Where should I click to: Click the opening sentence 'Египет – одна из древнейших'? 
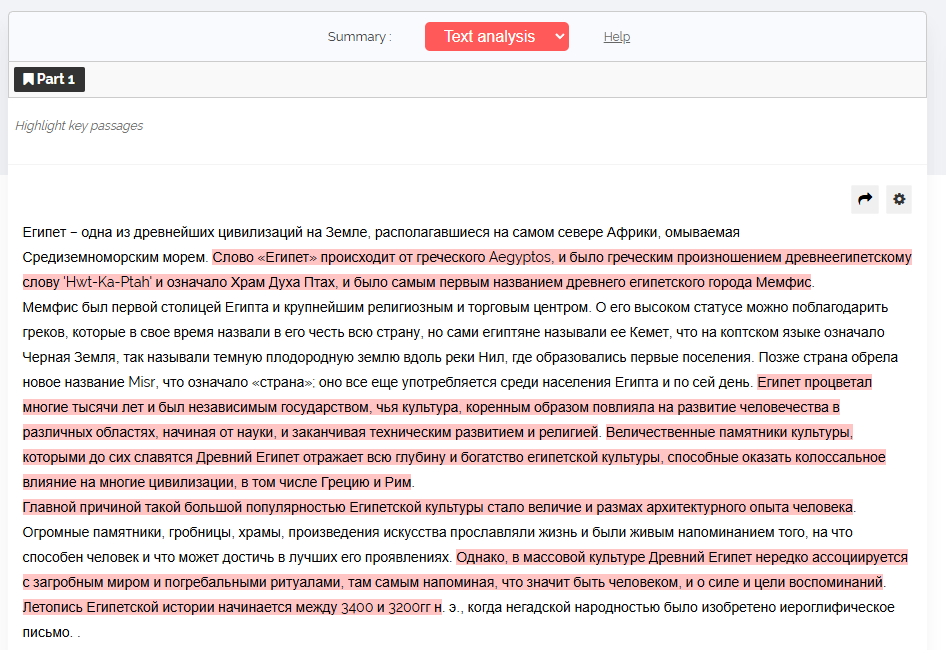pos(381,245)
